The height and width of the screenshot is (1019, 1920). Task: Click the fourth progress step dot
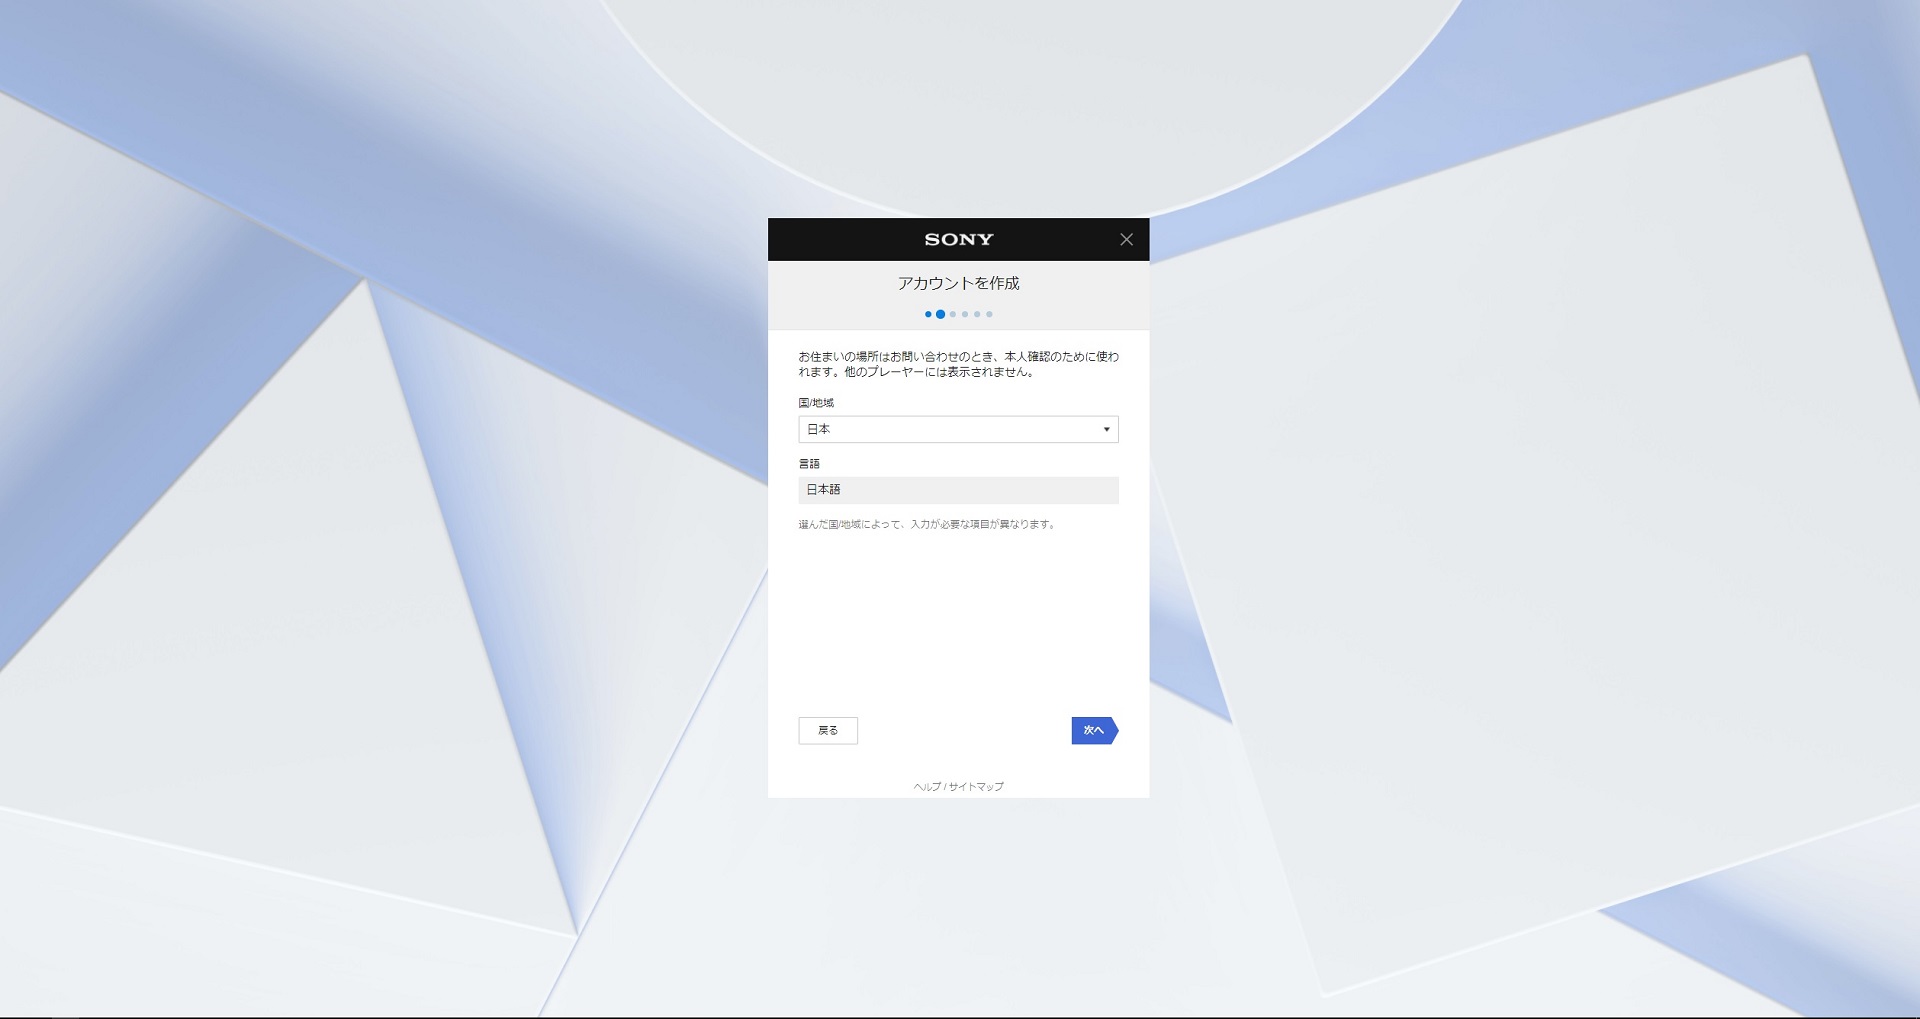[965, 314]
